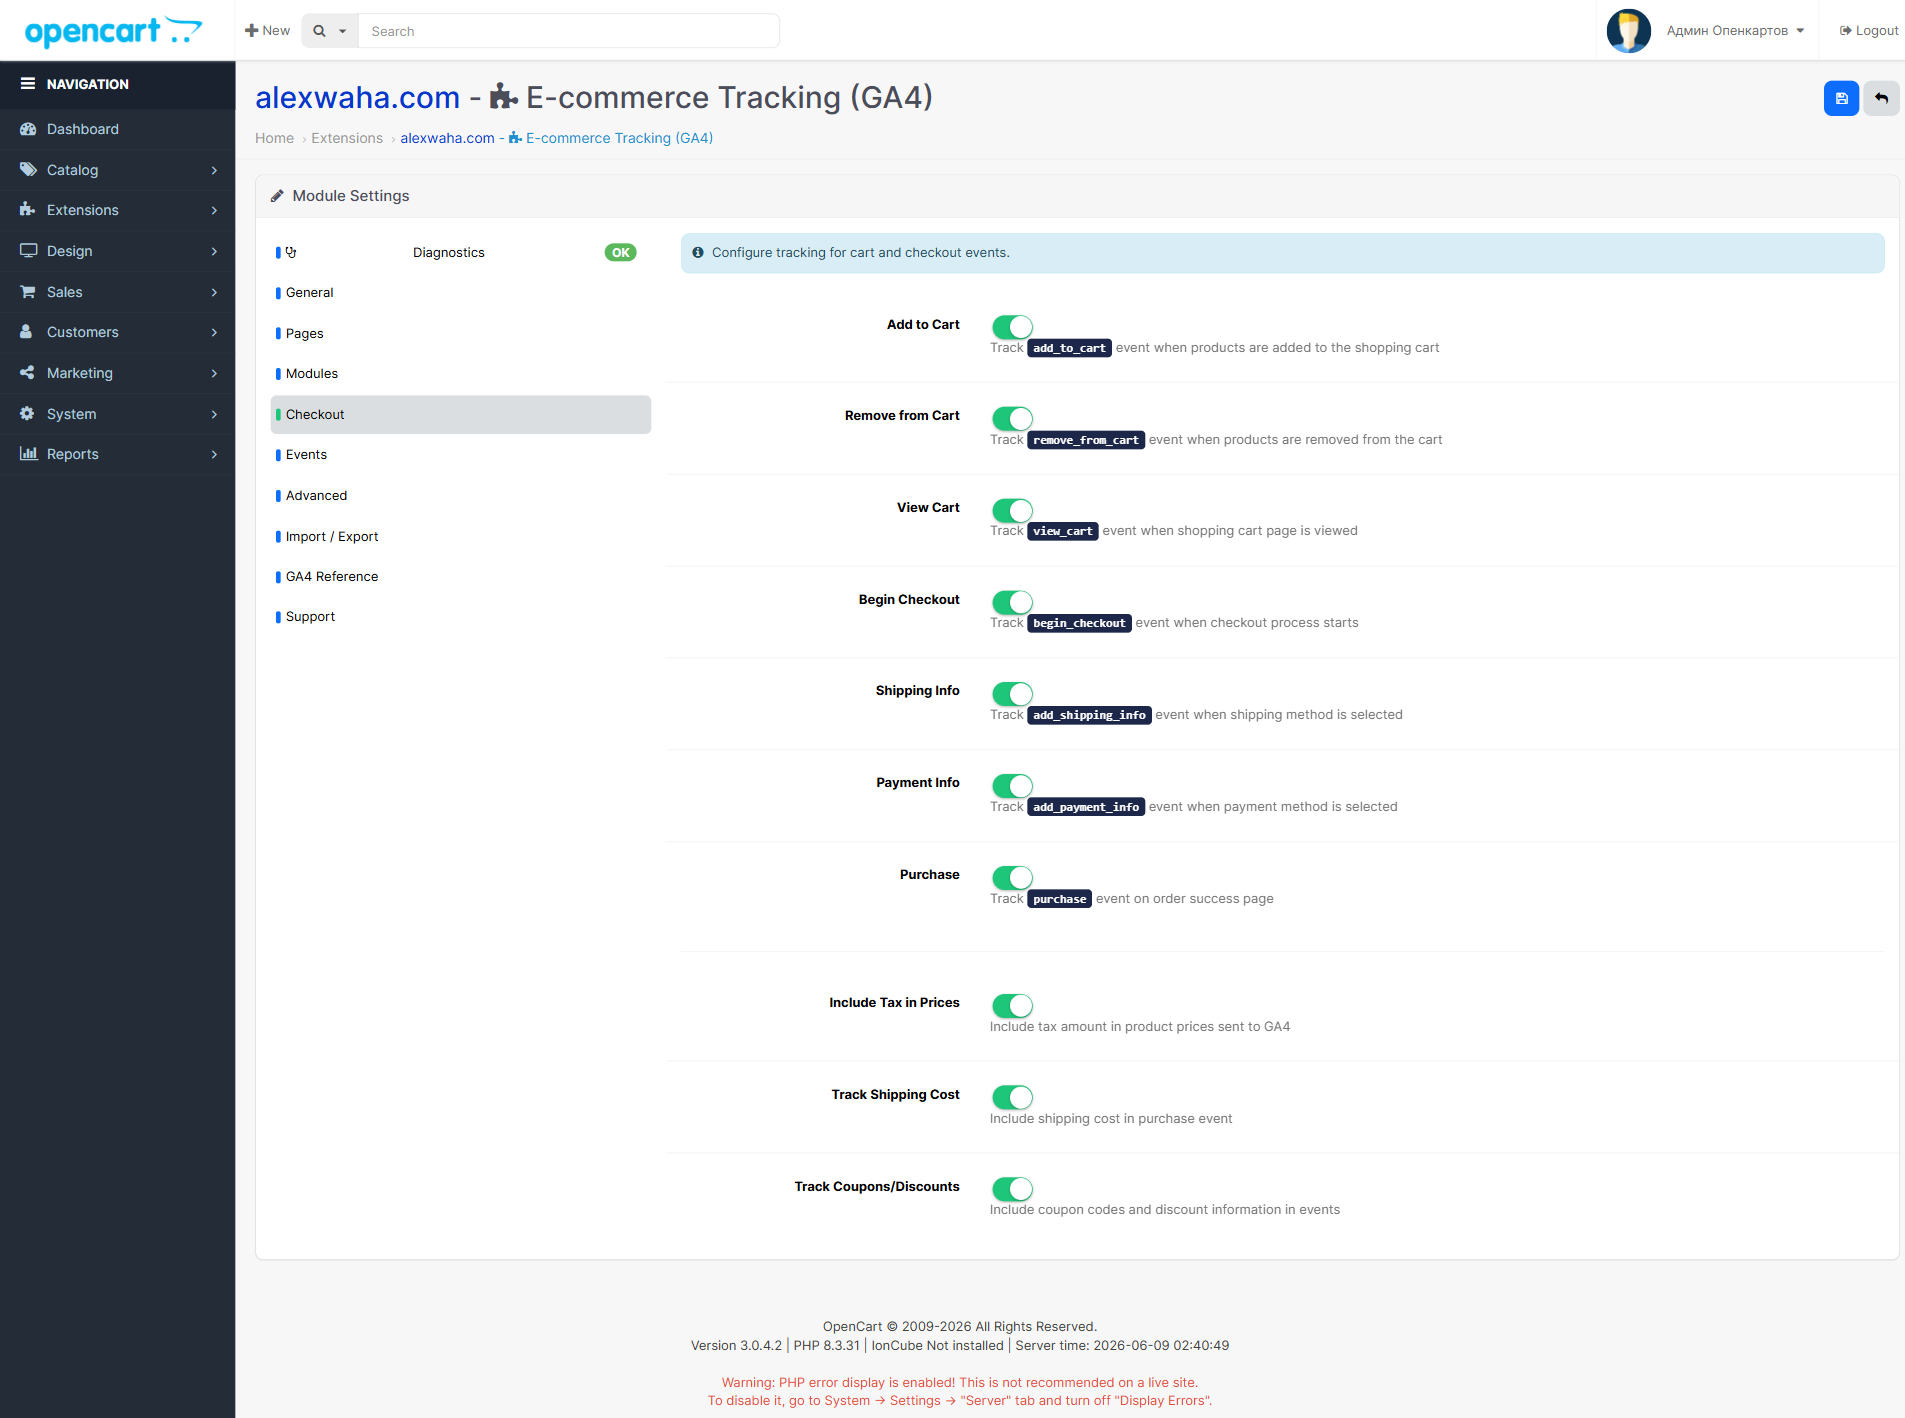The width and height of the screenshot is (1905, 1418).
Task: Disable the Add to Cart toggle
Action: [1012, 326]
